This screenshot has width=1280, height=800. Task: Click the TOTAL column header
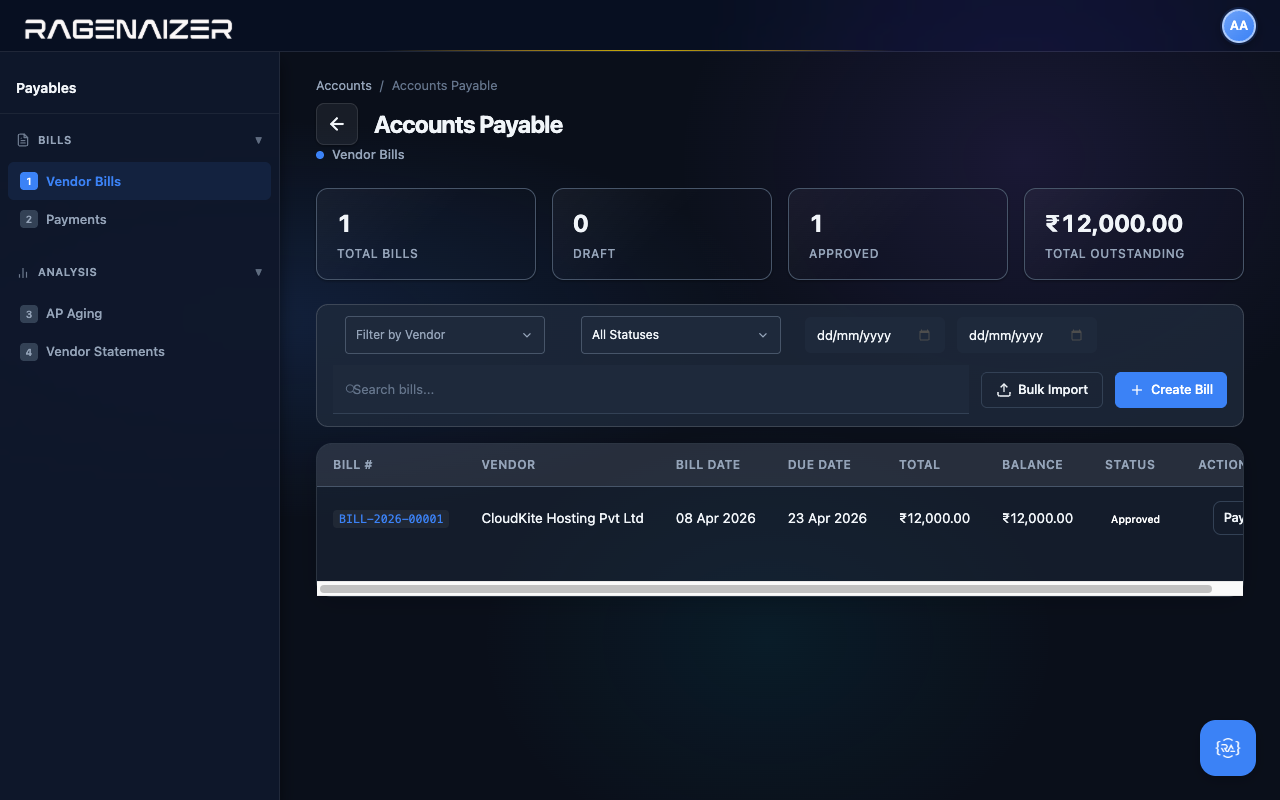(920, 465)
